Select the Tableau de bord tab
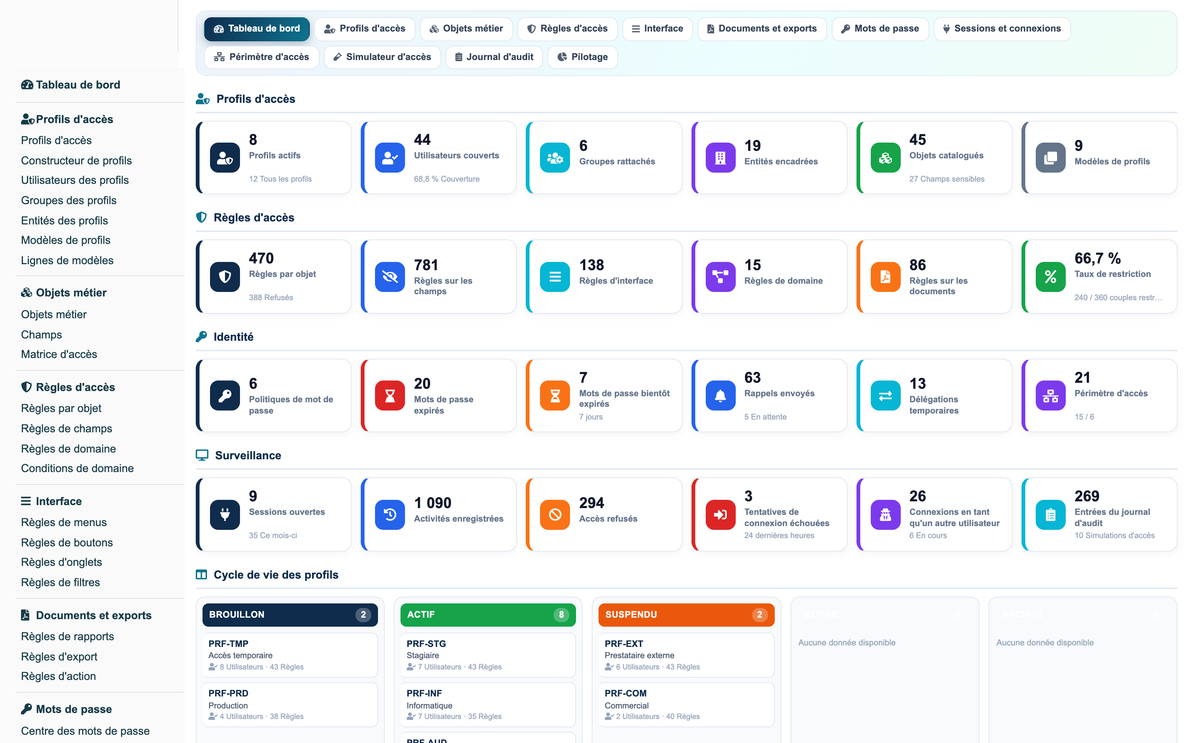 coord(257,29)
